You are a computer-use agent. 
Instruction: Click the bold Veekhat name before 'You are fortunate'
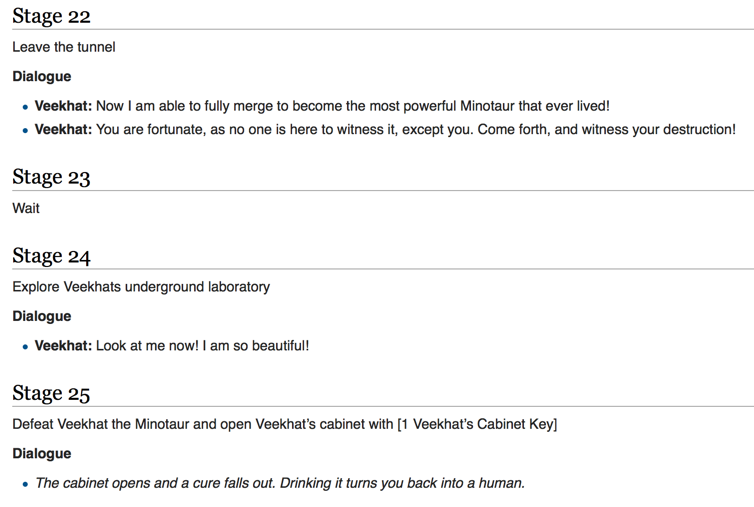[x=63, y=129]
